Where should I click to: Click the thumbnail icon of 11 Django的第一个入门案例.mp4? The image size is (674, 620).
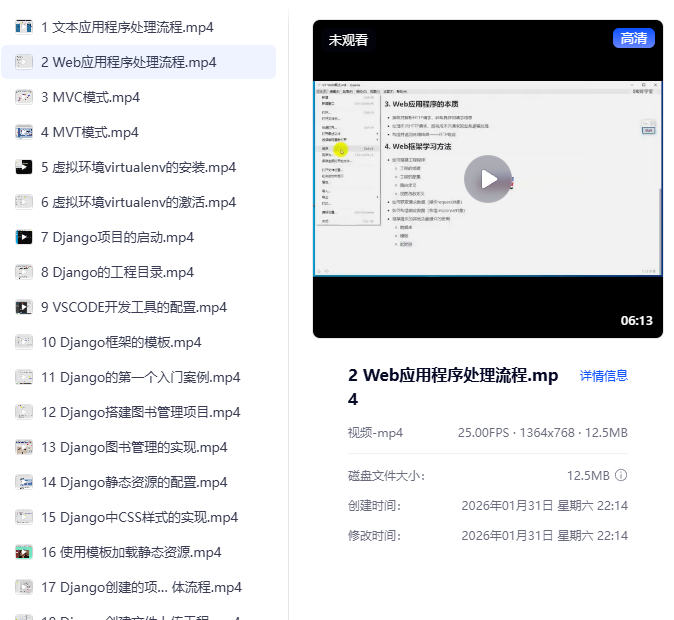click(24, 377)
